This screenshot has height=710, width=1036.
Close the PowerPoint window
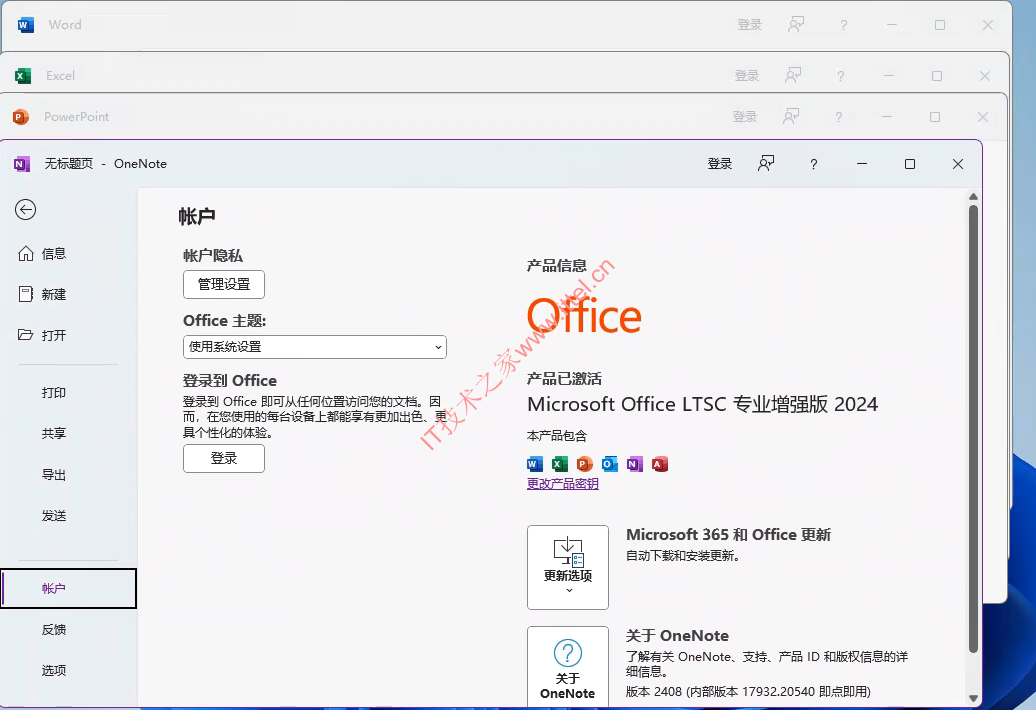(983, 117)
